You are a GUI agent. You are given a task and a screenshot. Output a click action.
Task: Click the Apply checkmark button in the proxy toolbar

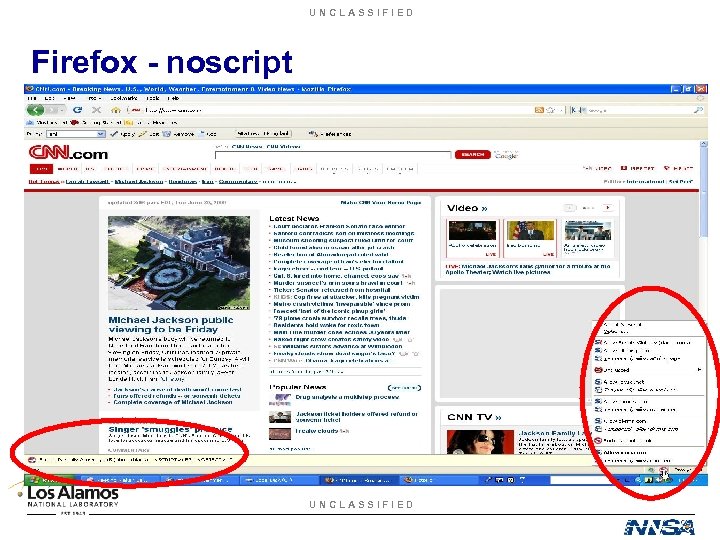123,134
